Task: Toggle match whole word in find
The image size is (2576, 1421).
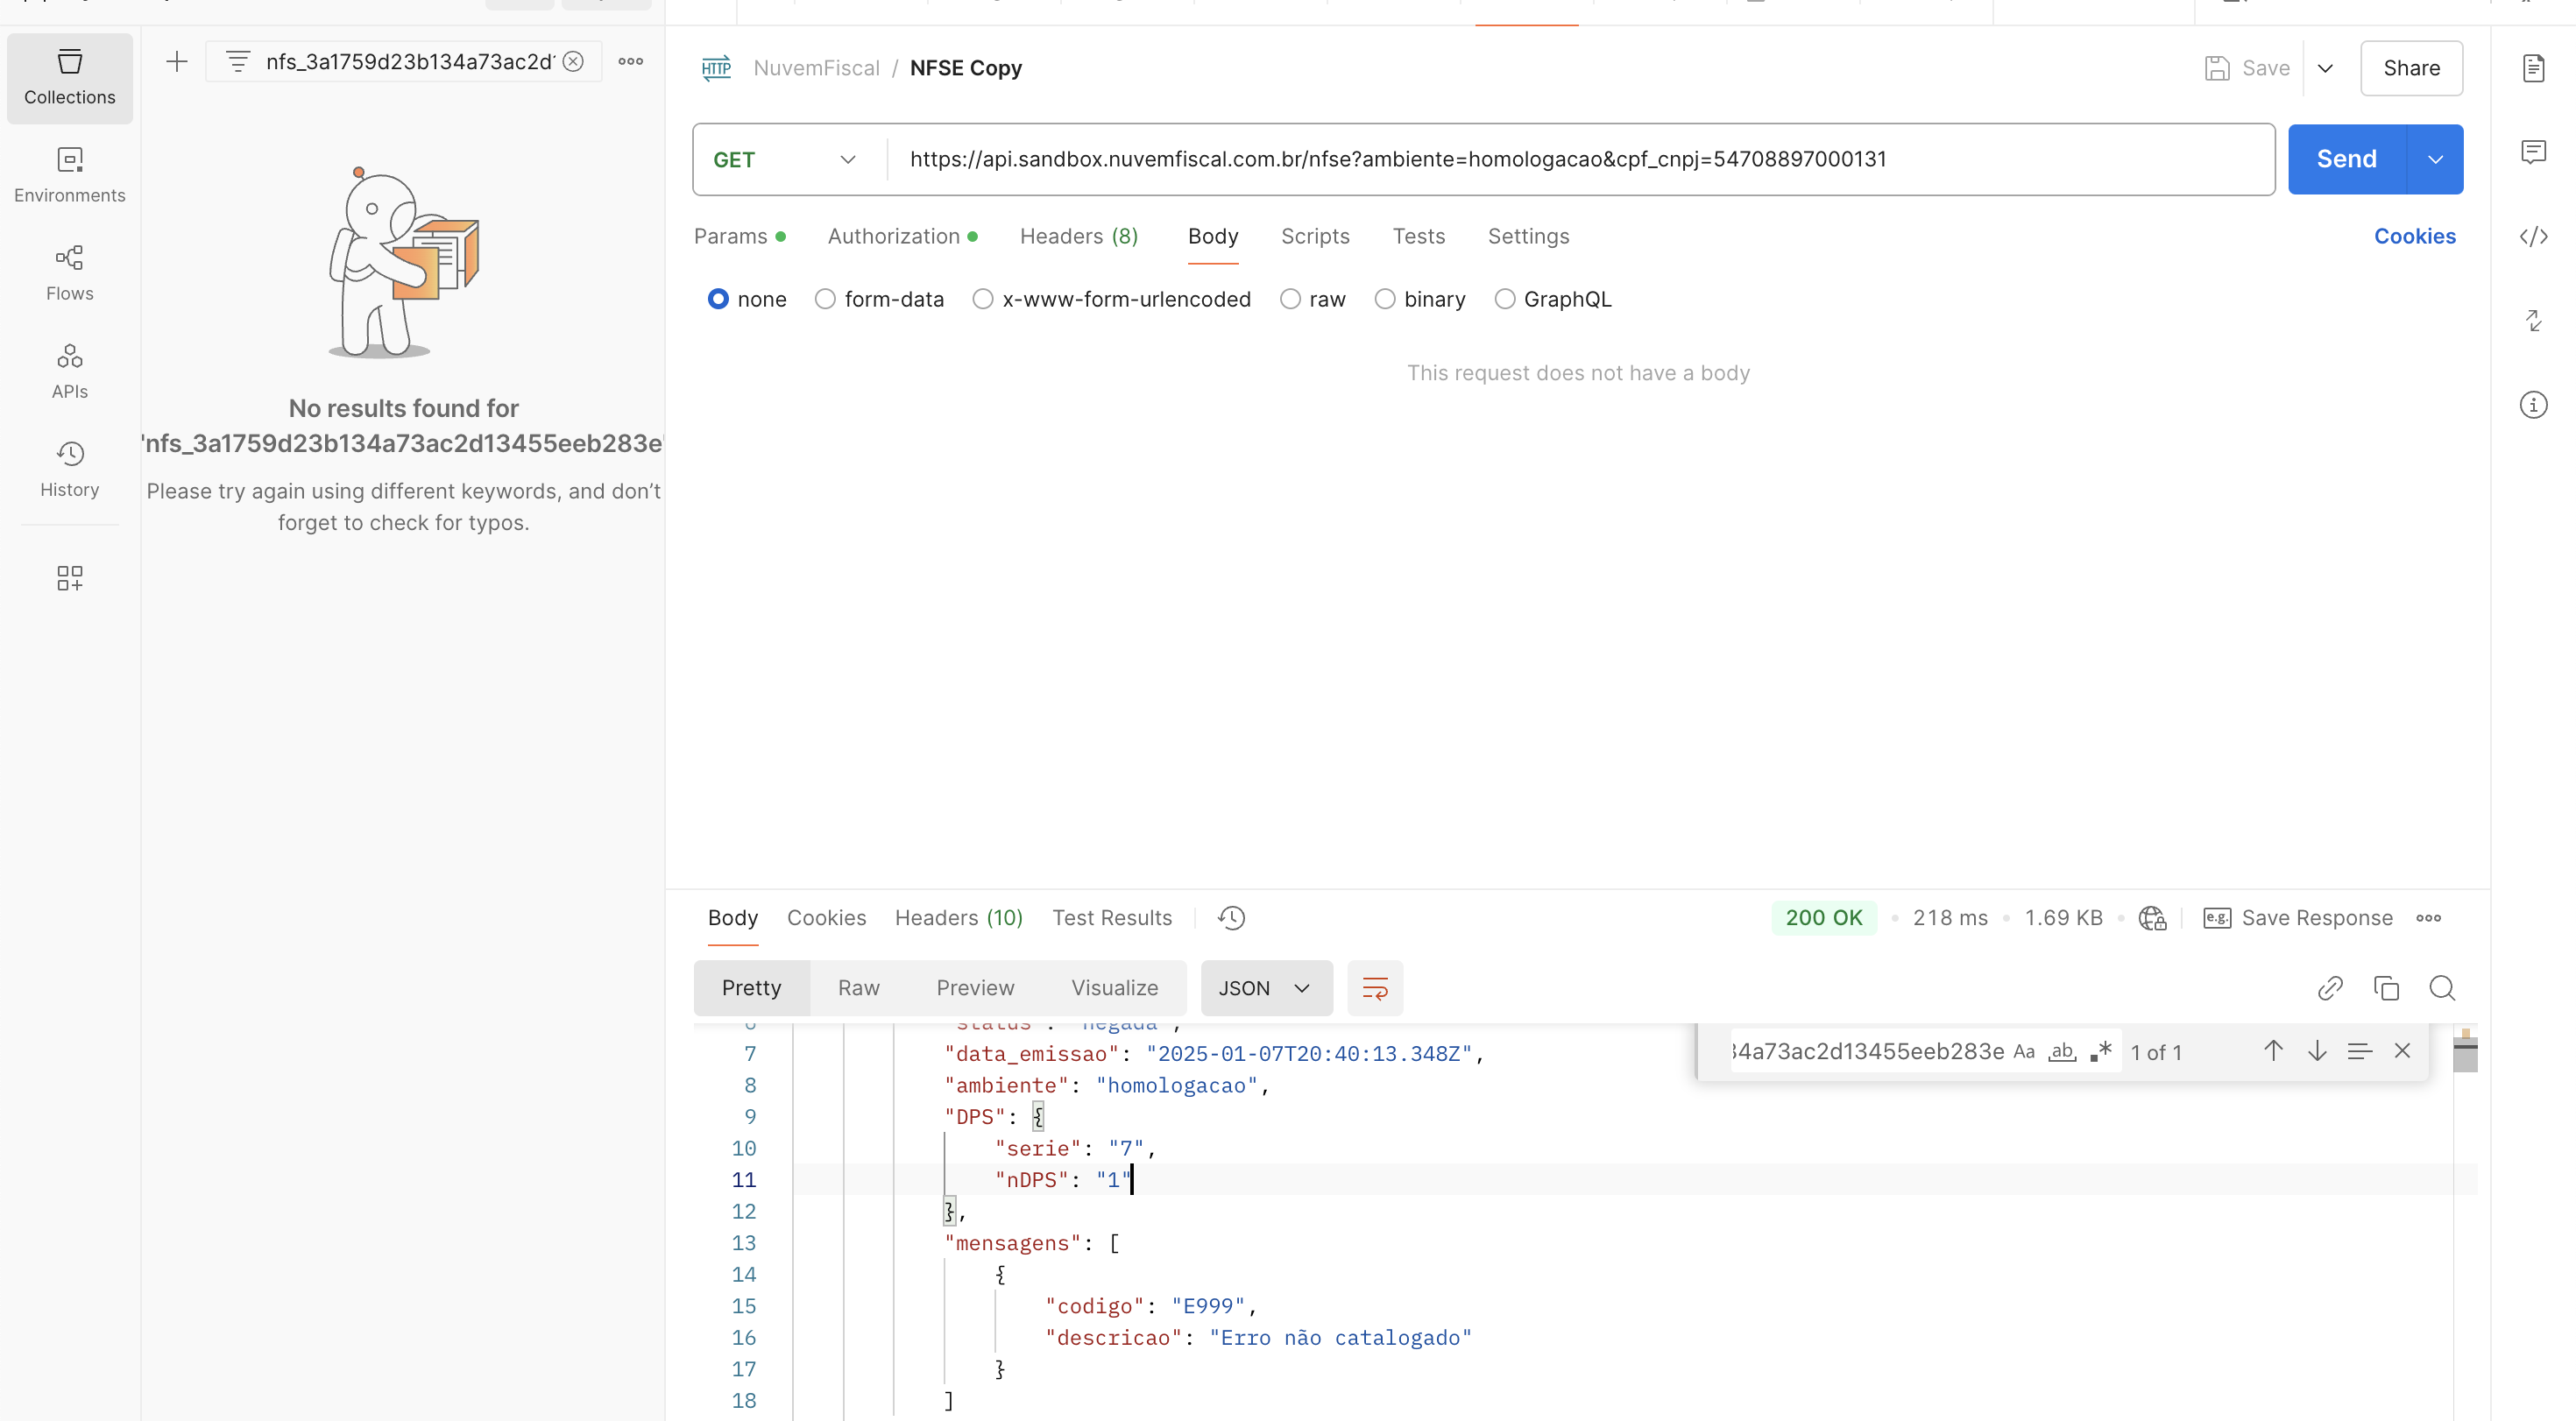Action: coord(2062,1052)
